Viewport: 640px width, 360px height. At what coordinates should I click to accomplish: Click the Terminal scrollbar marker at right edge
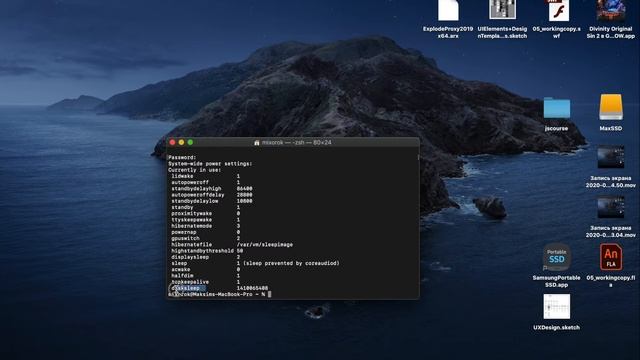[x=418, y=157]
